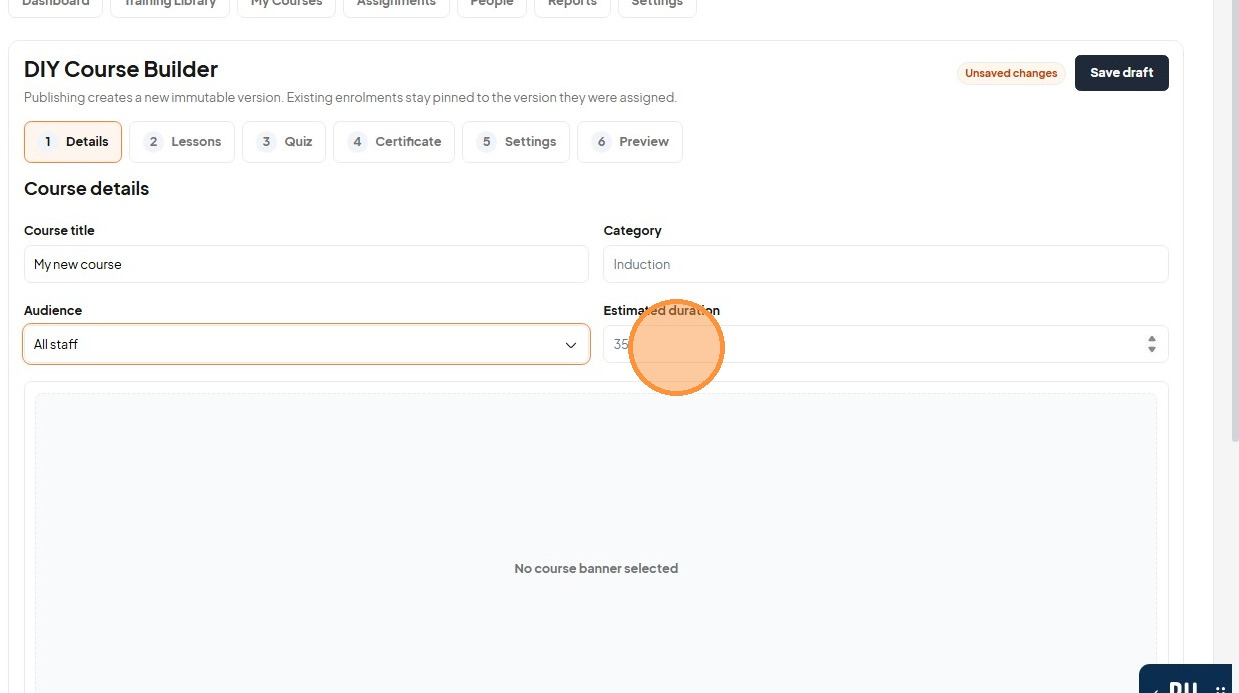The image size is (1239, 693).
Task: Focus the Course title field
Action: coord(306,264)
